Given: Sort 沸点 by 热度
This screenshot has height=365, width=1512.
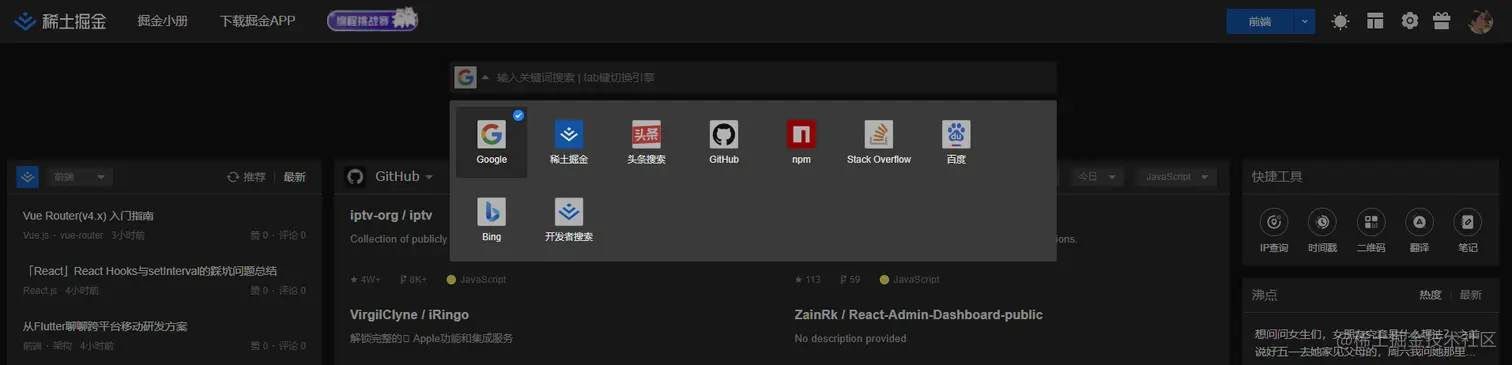Looking at the screenshot, I should coord(1430,295).
